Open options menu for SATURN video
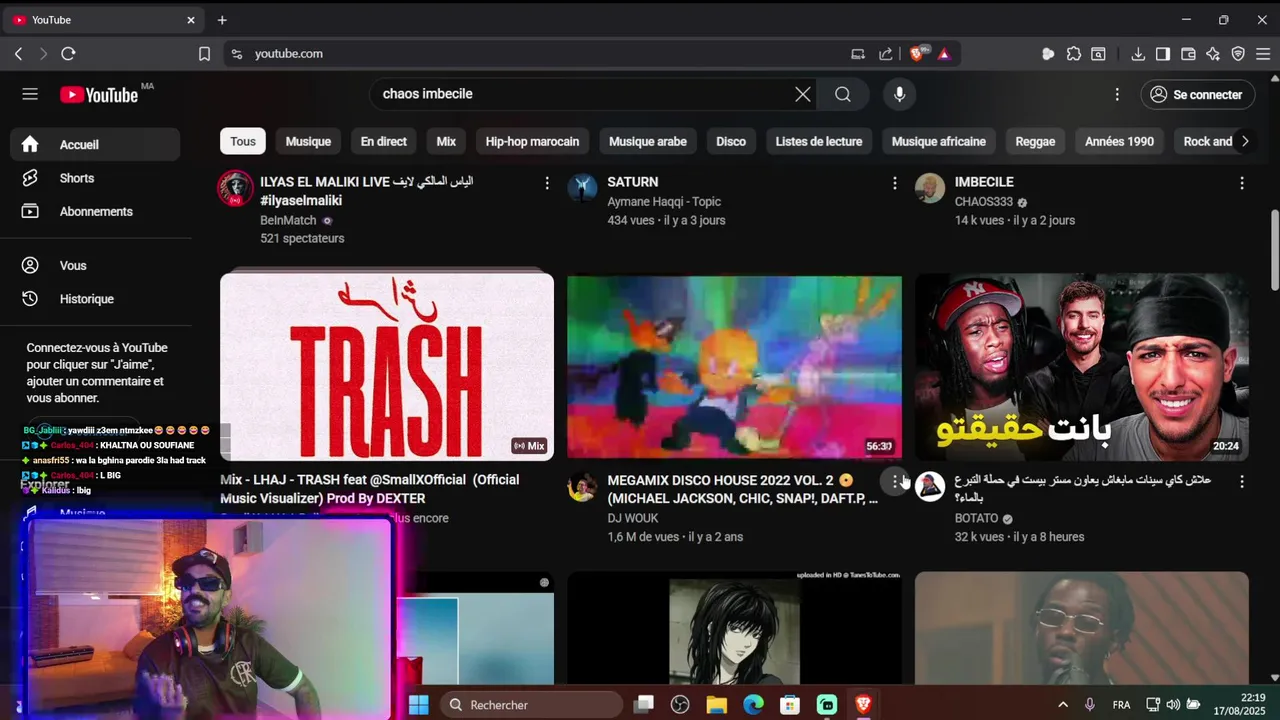The height and width of the screenshot is (720, 1280). tap(894, 183)
